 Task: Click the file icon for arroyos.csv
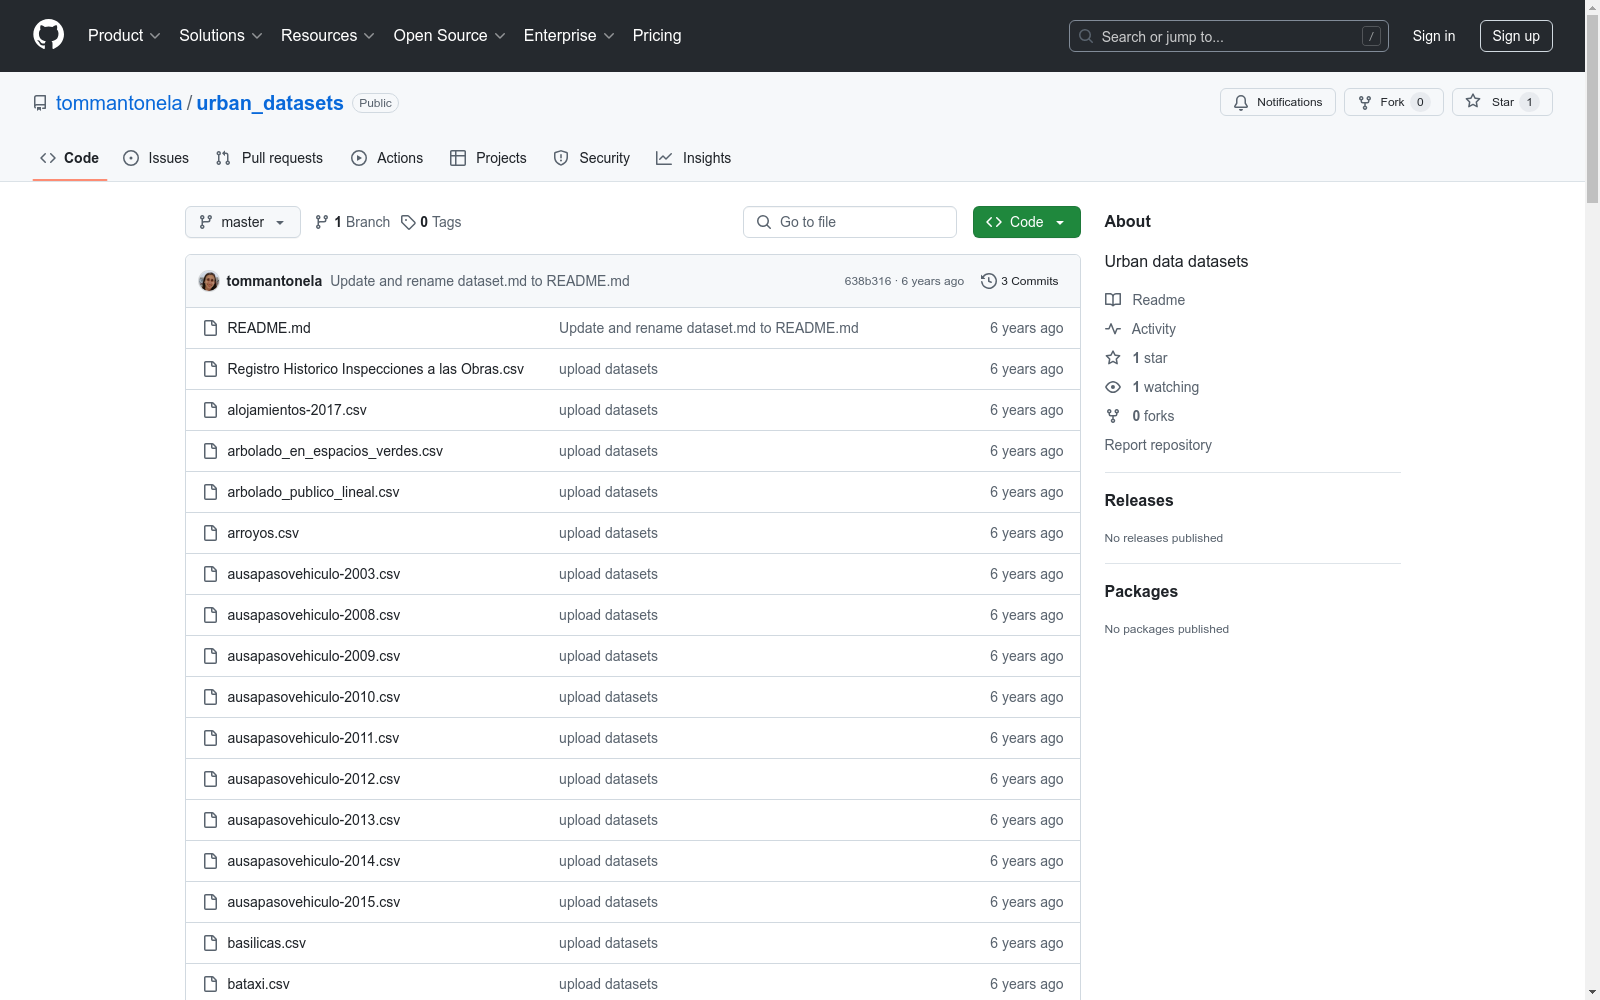click(210, 533)
